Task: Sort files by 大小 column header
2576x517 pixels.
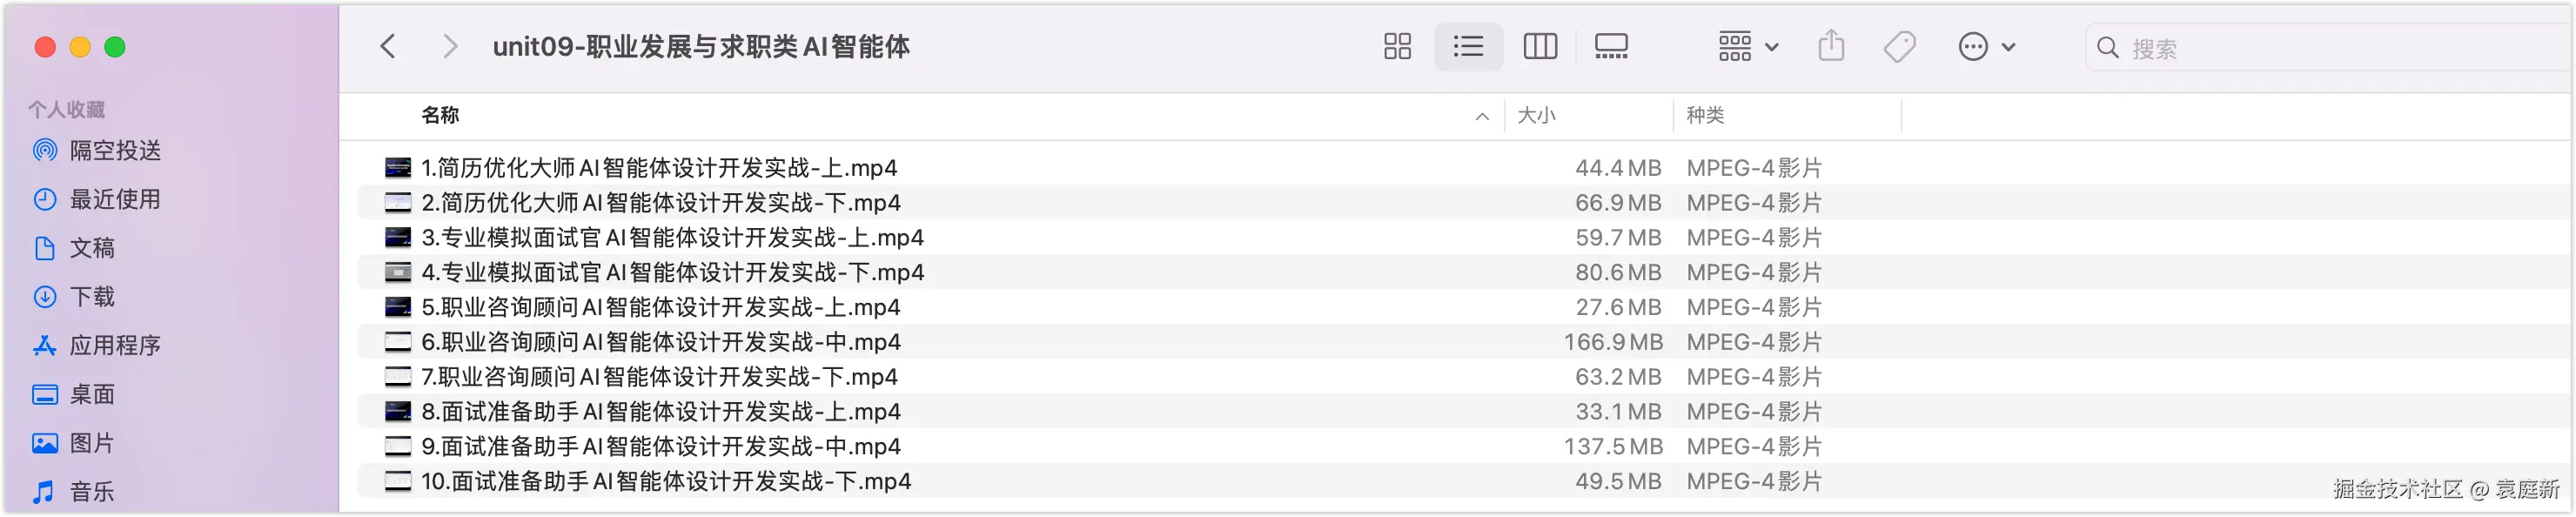Action: point(1537,115)
